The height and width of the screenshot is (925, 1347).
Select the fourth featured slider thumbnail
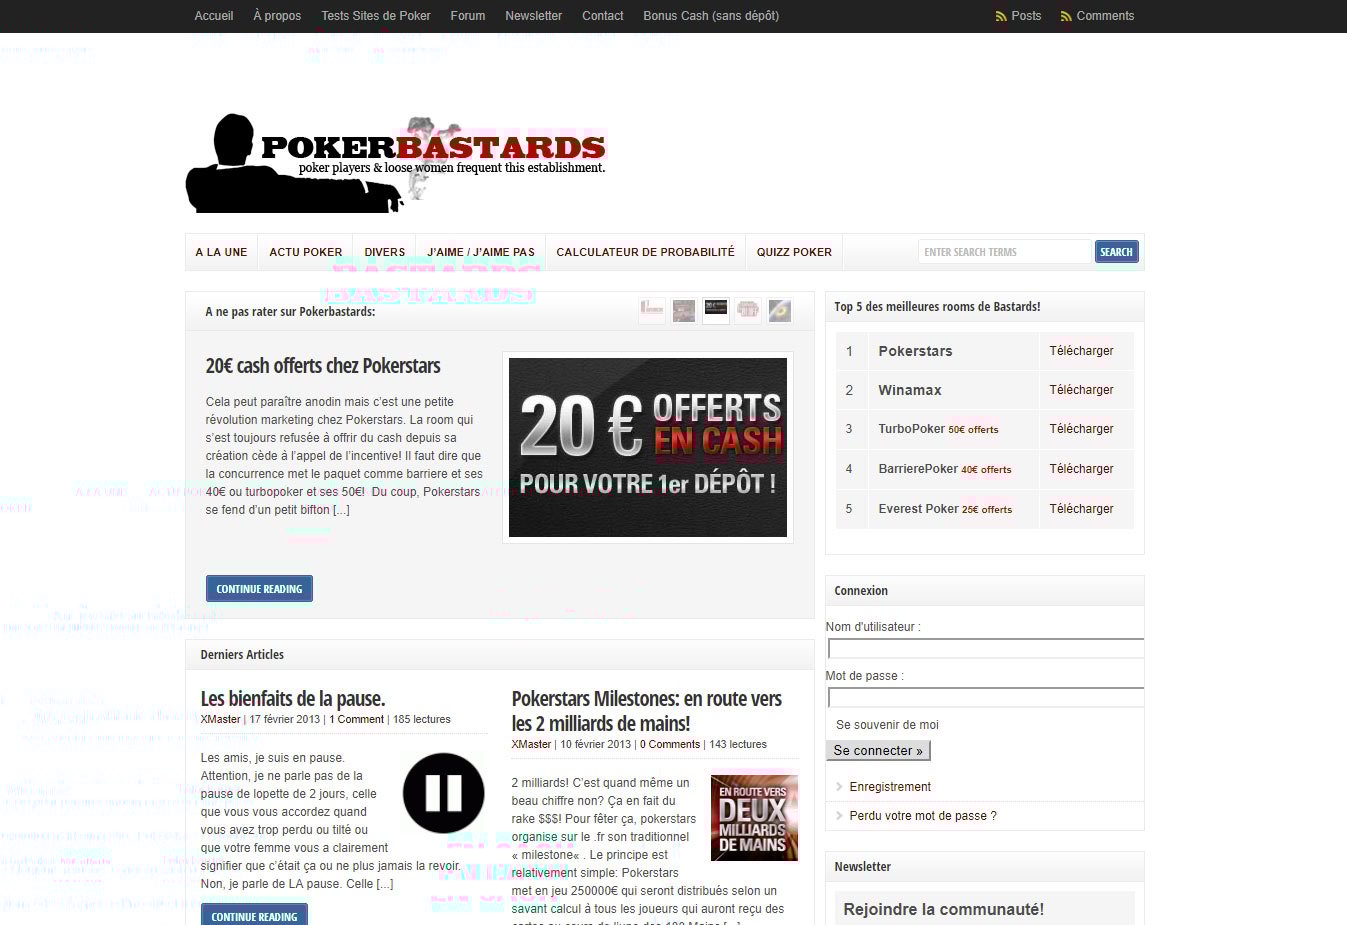point(748,311)
